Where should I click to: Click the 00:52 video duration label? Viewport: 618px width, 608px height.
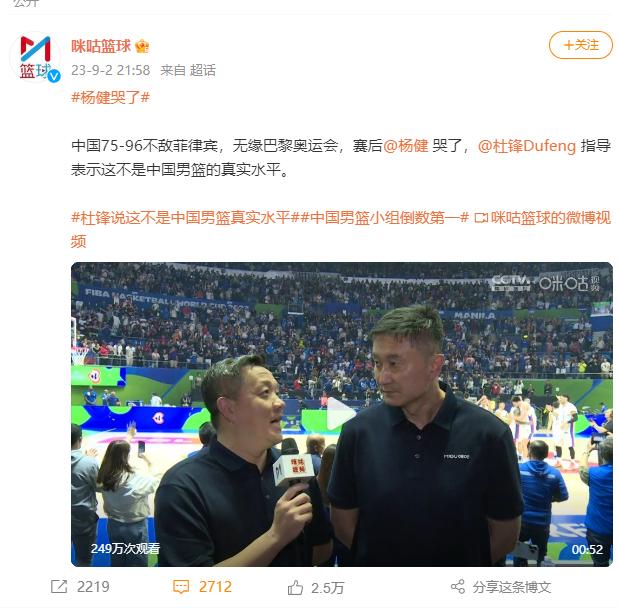pos(587,549)
